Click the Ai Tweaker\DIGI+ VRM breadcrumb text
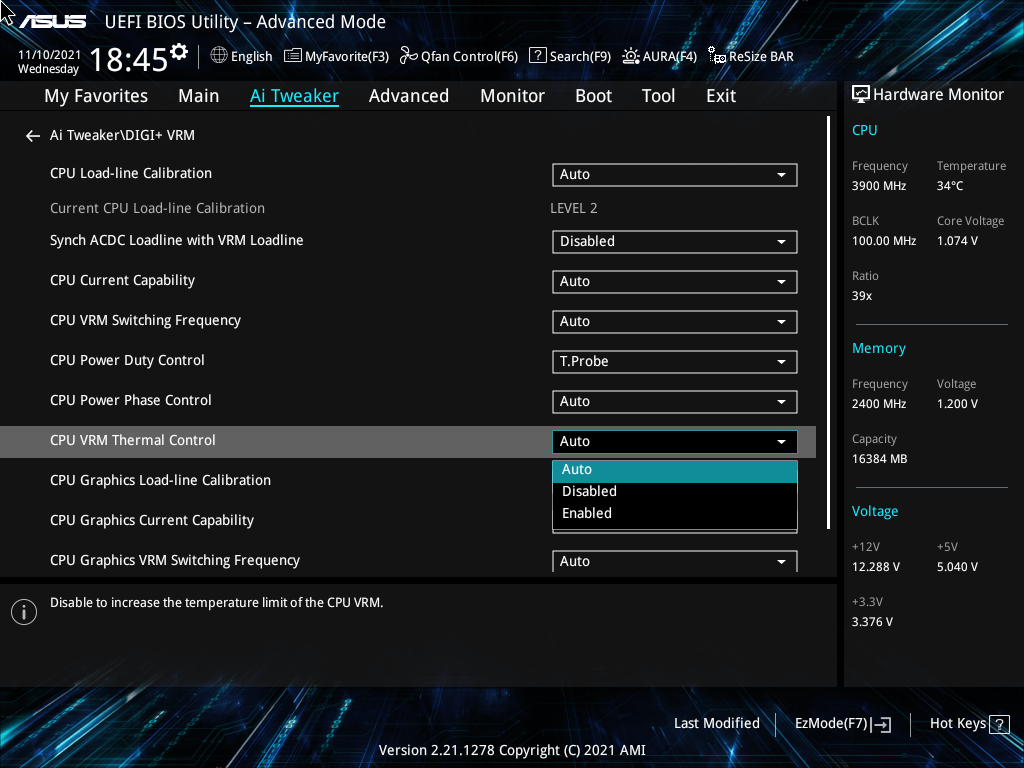The width and height of the screenshot is (1024, 768). (x=122, y=135)
